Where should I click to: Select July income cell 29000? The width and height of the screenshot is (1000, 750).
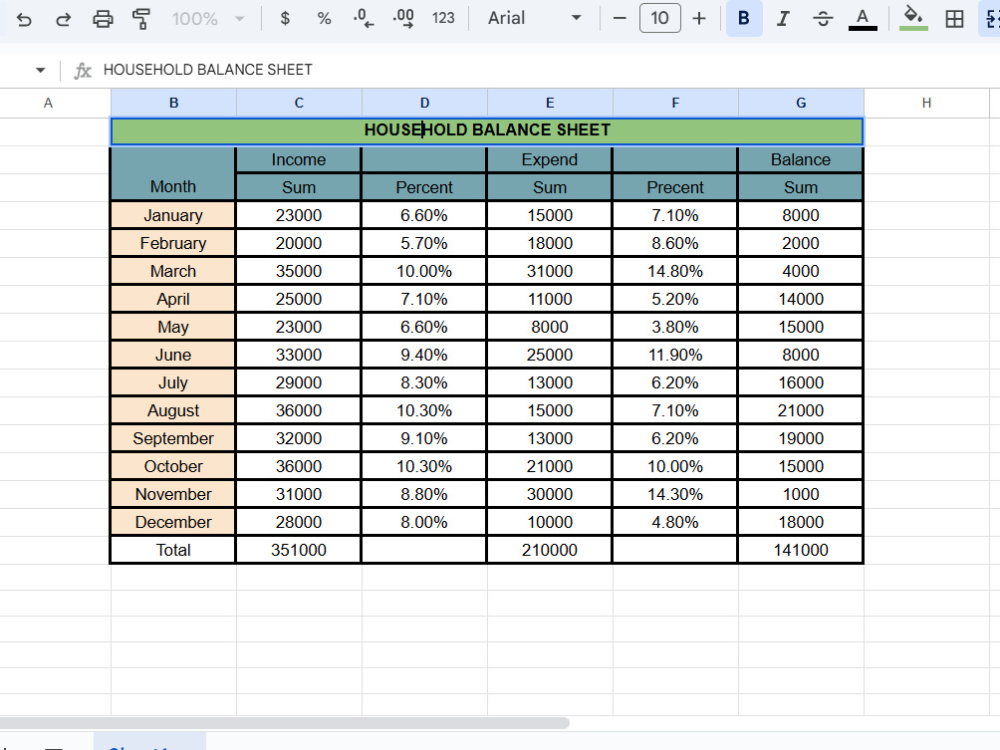(x=298, y=383)
